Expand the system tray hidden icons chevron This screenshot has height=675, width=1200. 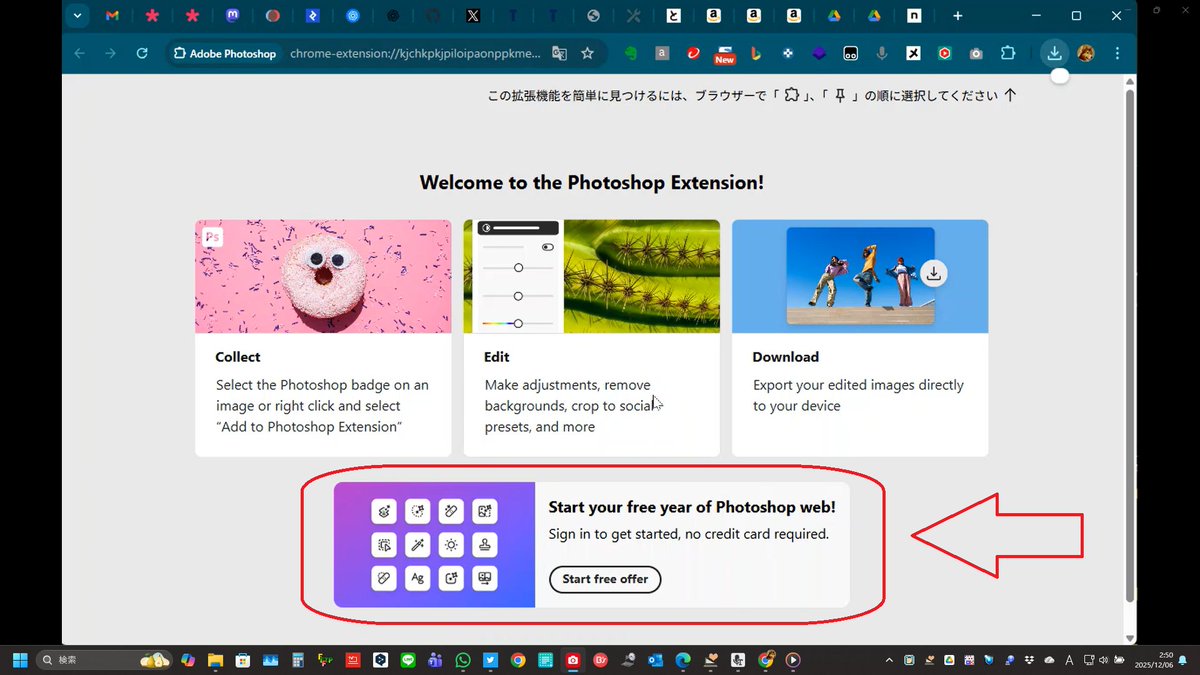coord(888,660)
